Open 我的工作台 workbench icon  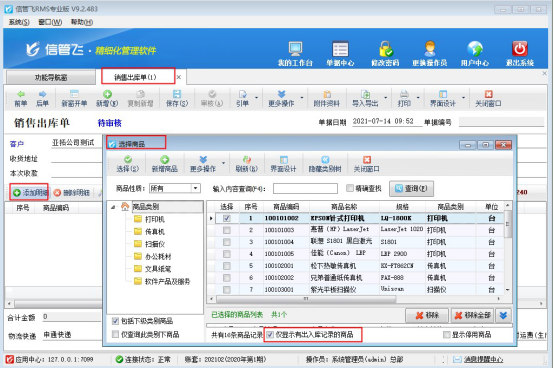pyautogui.click(x=295, y=49)
